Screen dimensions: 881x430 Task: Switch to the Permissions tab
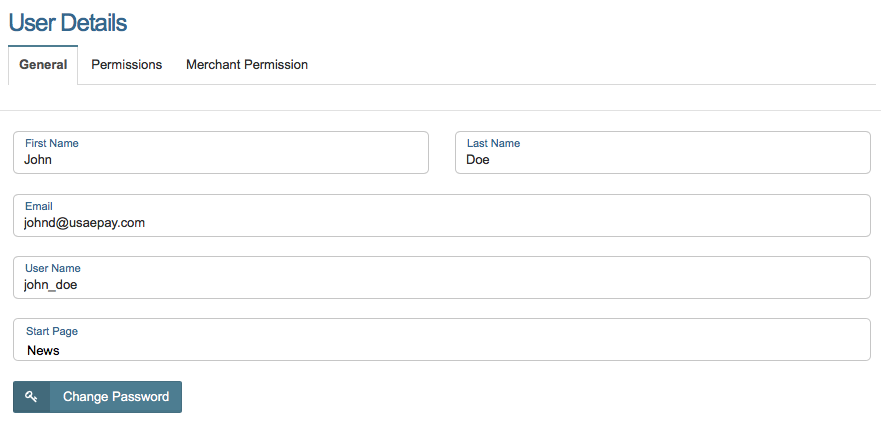(x=126, y=65)
